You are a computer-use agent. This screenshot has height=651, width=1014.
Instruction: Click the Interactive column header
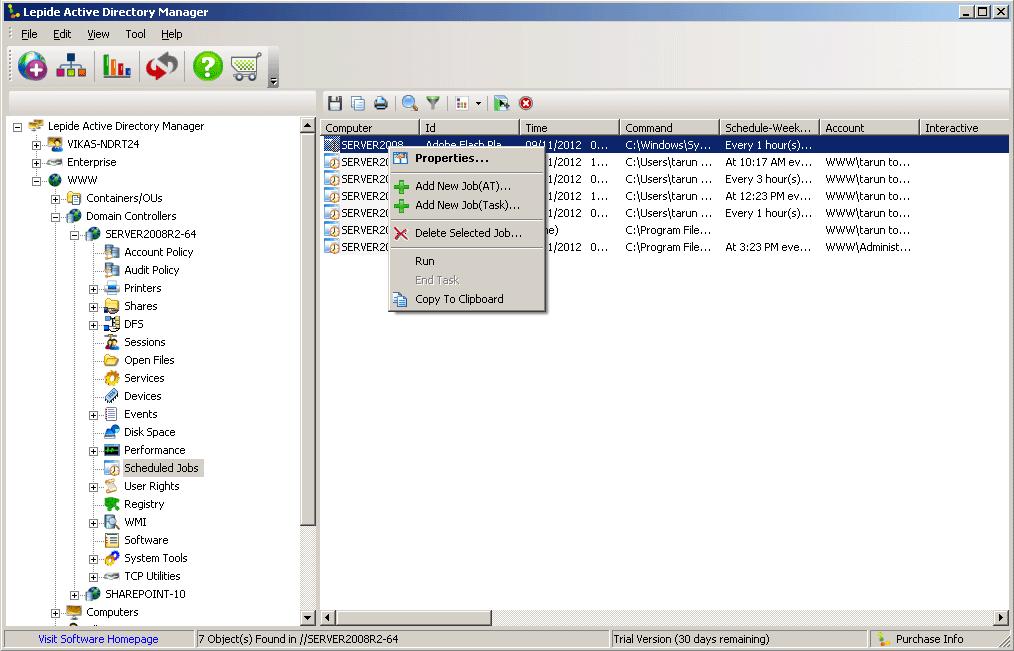(964, 127)
